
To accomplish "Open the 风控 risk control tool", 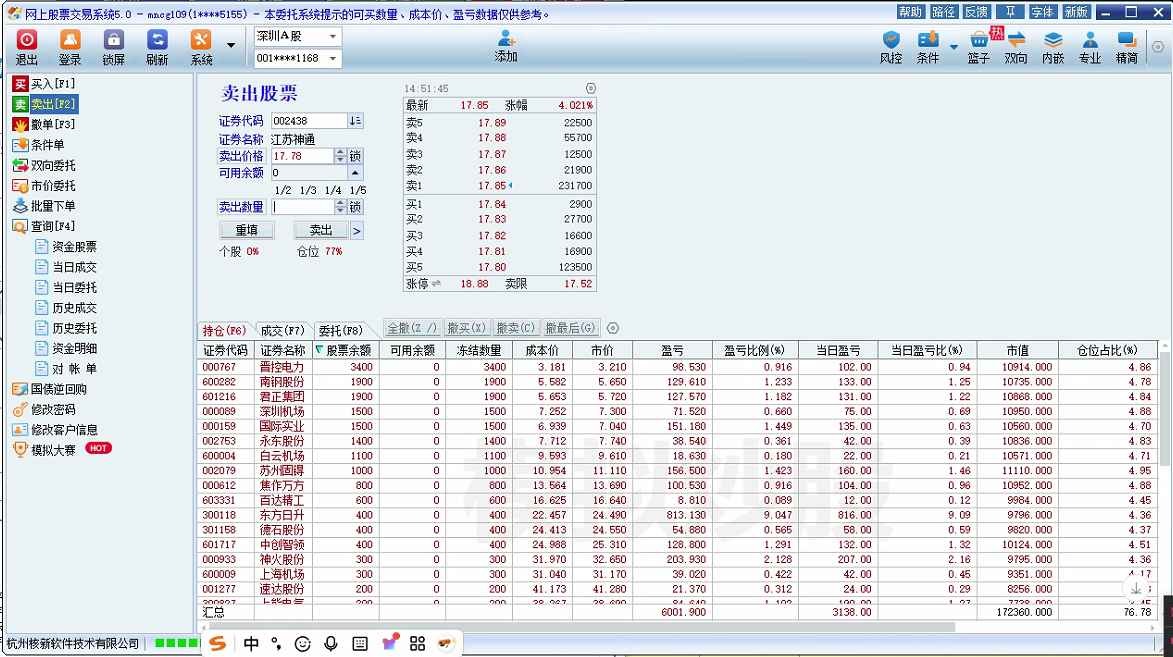I will coord(890,46).
